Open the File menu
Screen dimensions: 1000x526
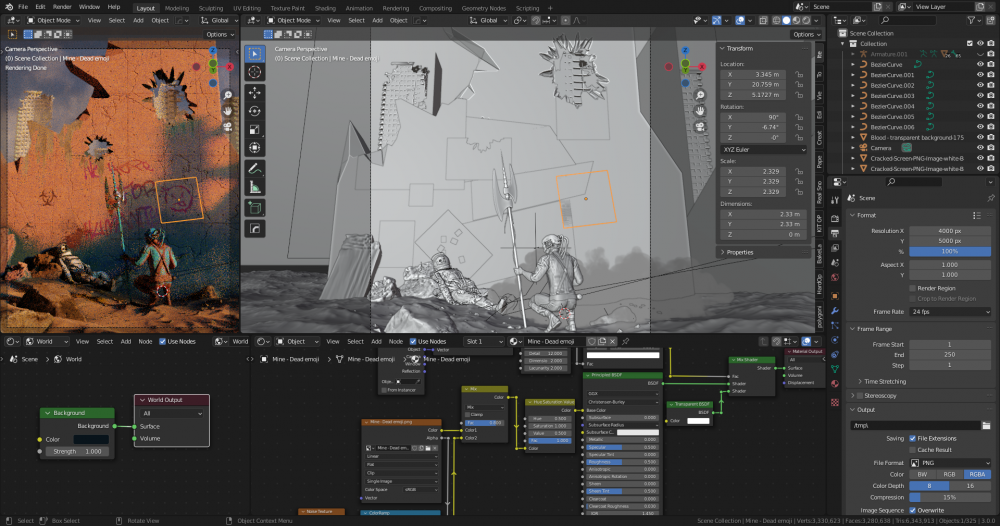tap(23, 7)
